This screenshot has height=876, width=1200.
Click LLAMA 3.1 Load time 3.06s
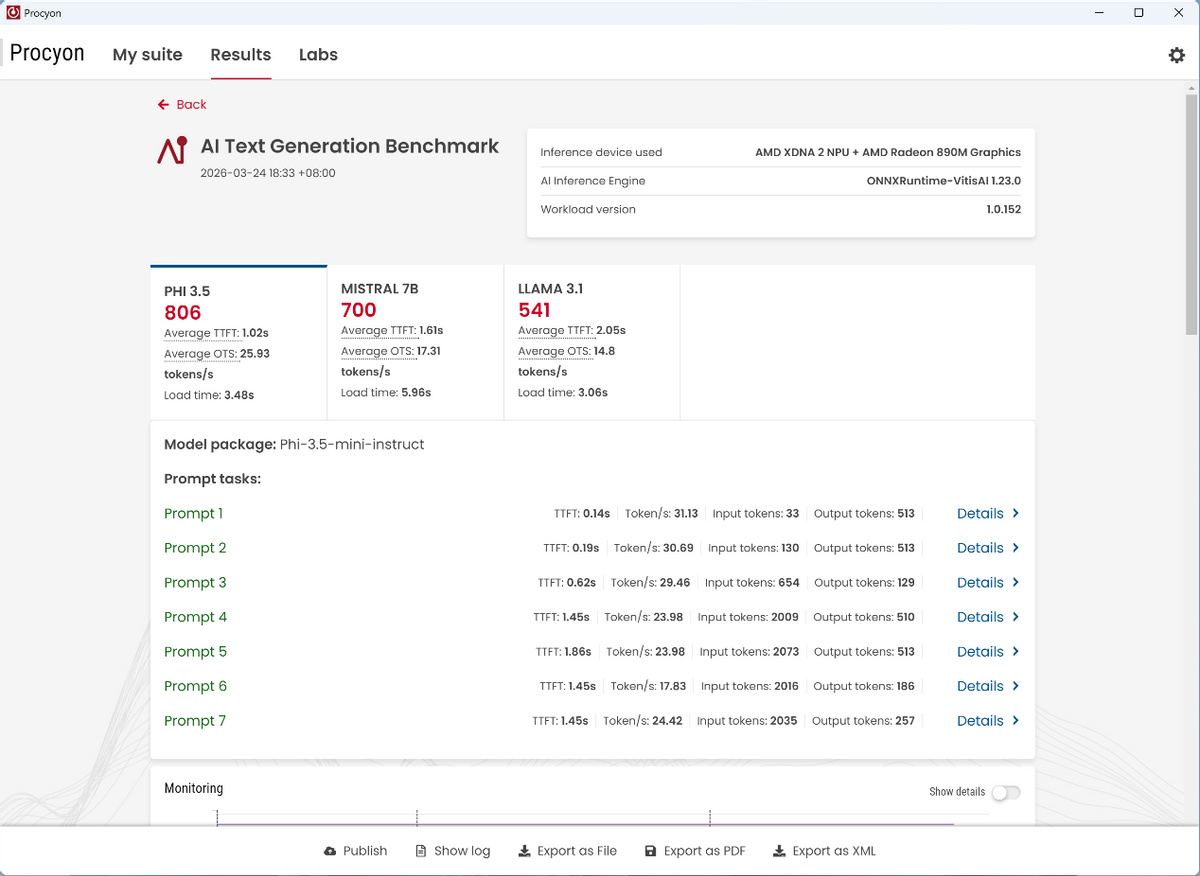pos(563,392)
